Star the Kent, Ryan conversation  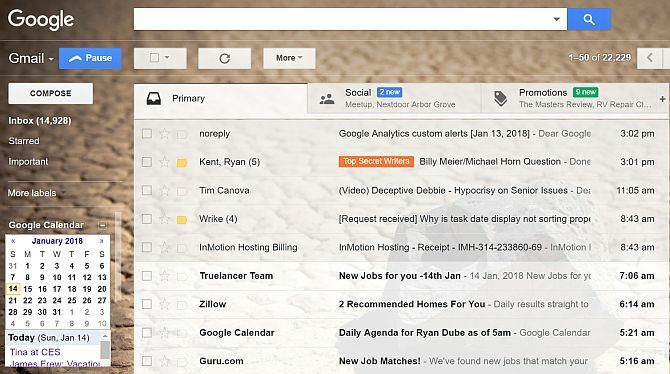[x=165, y=162]
